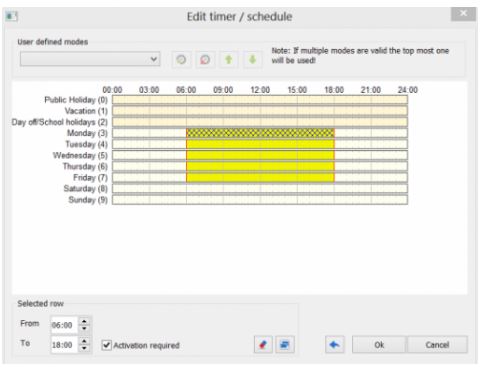Click the From time field showing 06:00
Image resolution: width=481 pixels, height=370 pixels.
click(64, 325)
